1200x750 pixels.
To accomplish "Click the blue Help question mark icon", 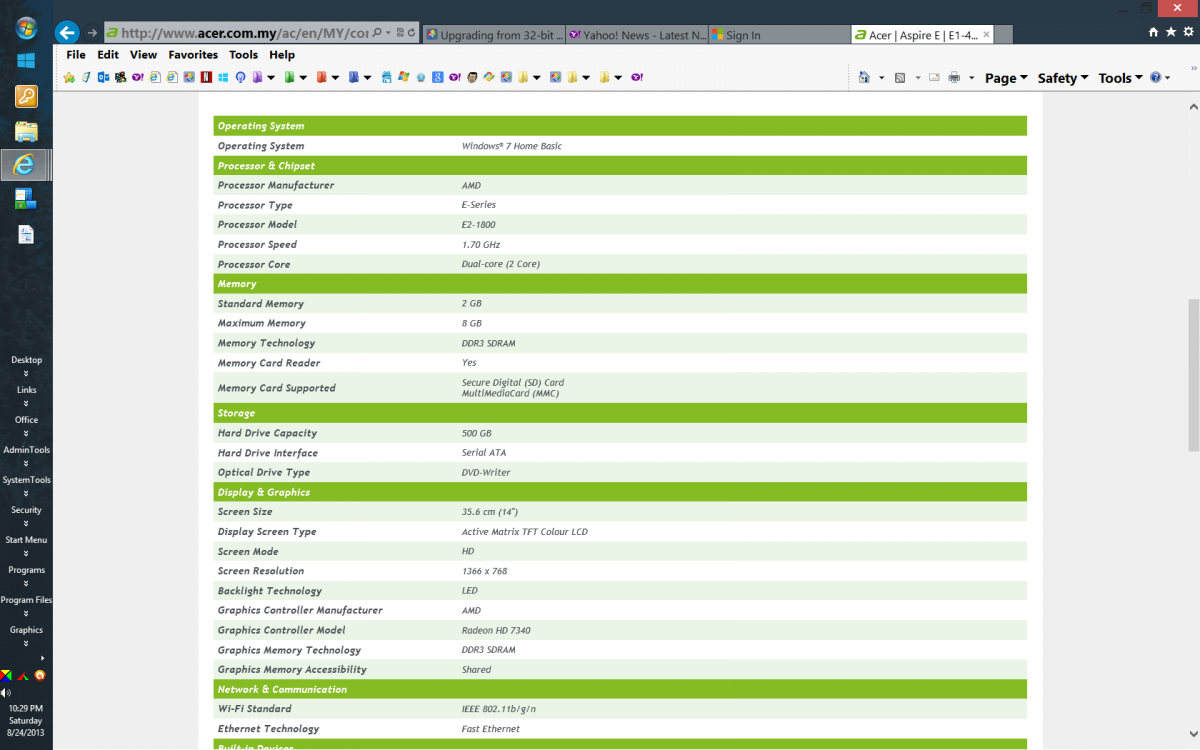I will (1155, 77).
